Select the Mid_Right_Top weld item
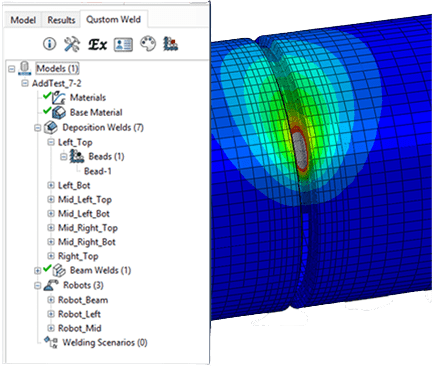This screenshot has height=366, width=432. 88,228
